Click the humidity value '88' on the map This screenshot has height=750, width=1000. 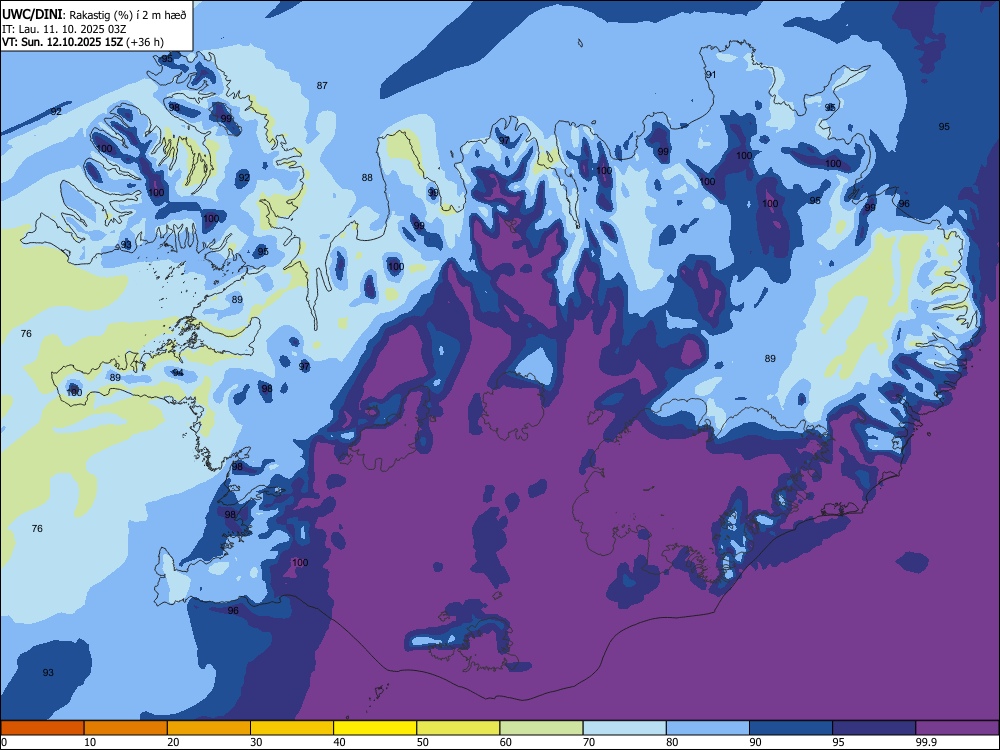[x=367, y=177]
